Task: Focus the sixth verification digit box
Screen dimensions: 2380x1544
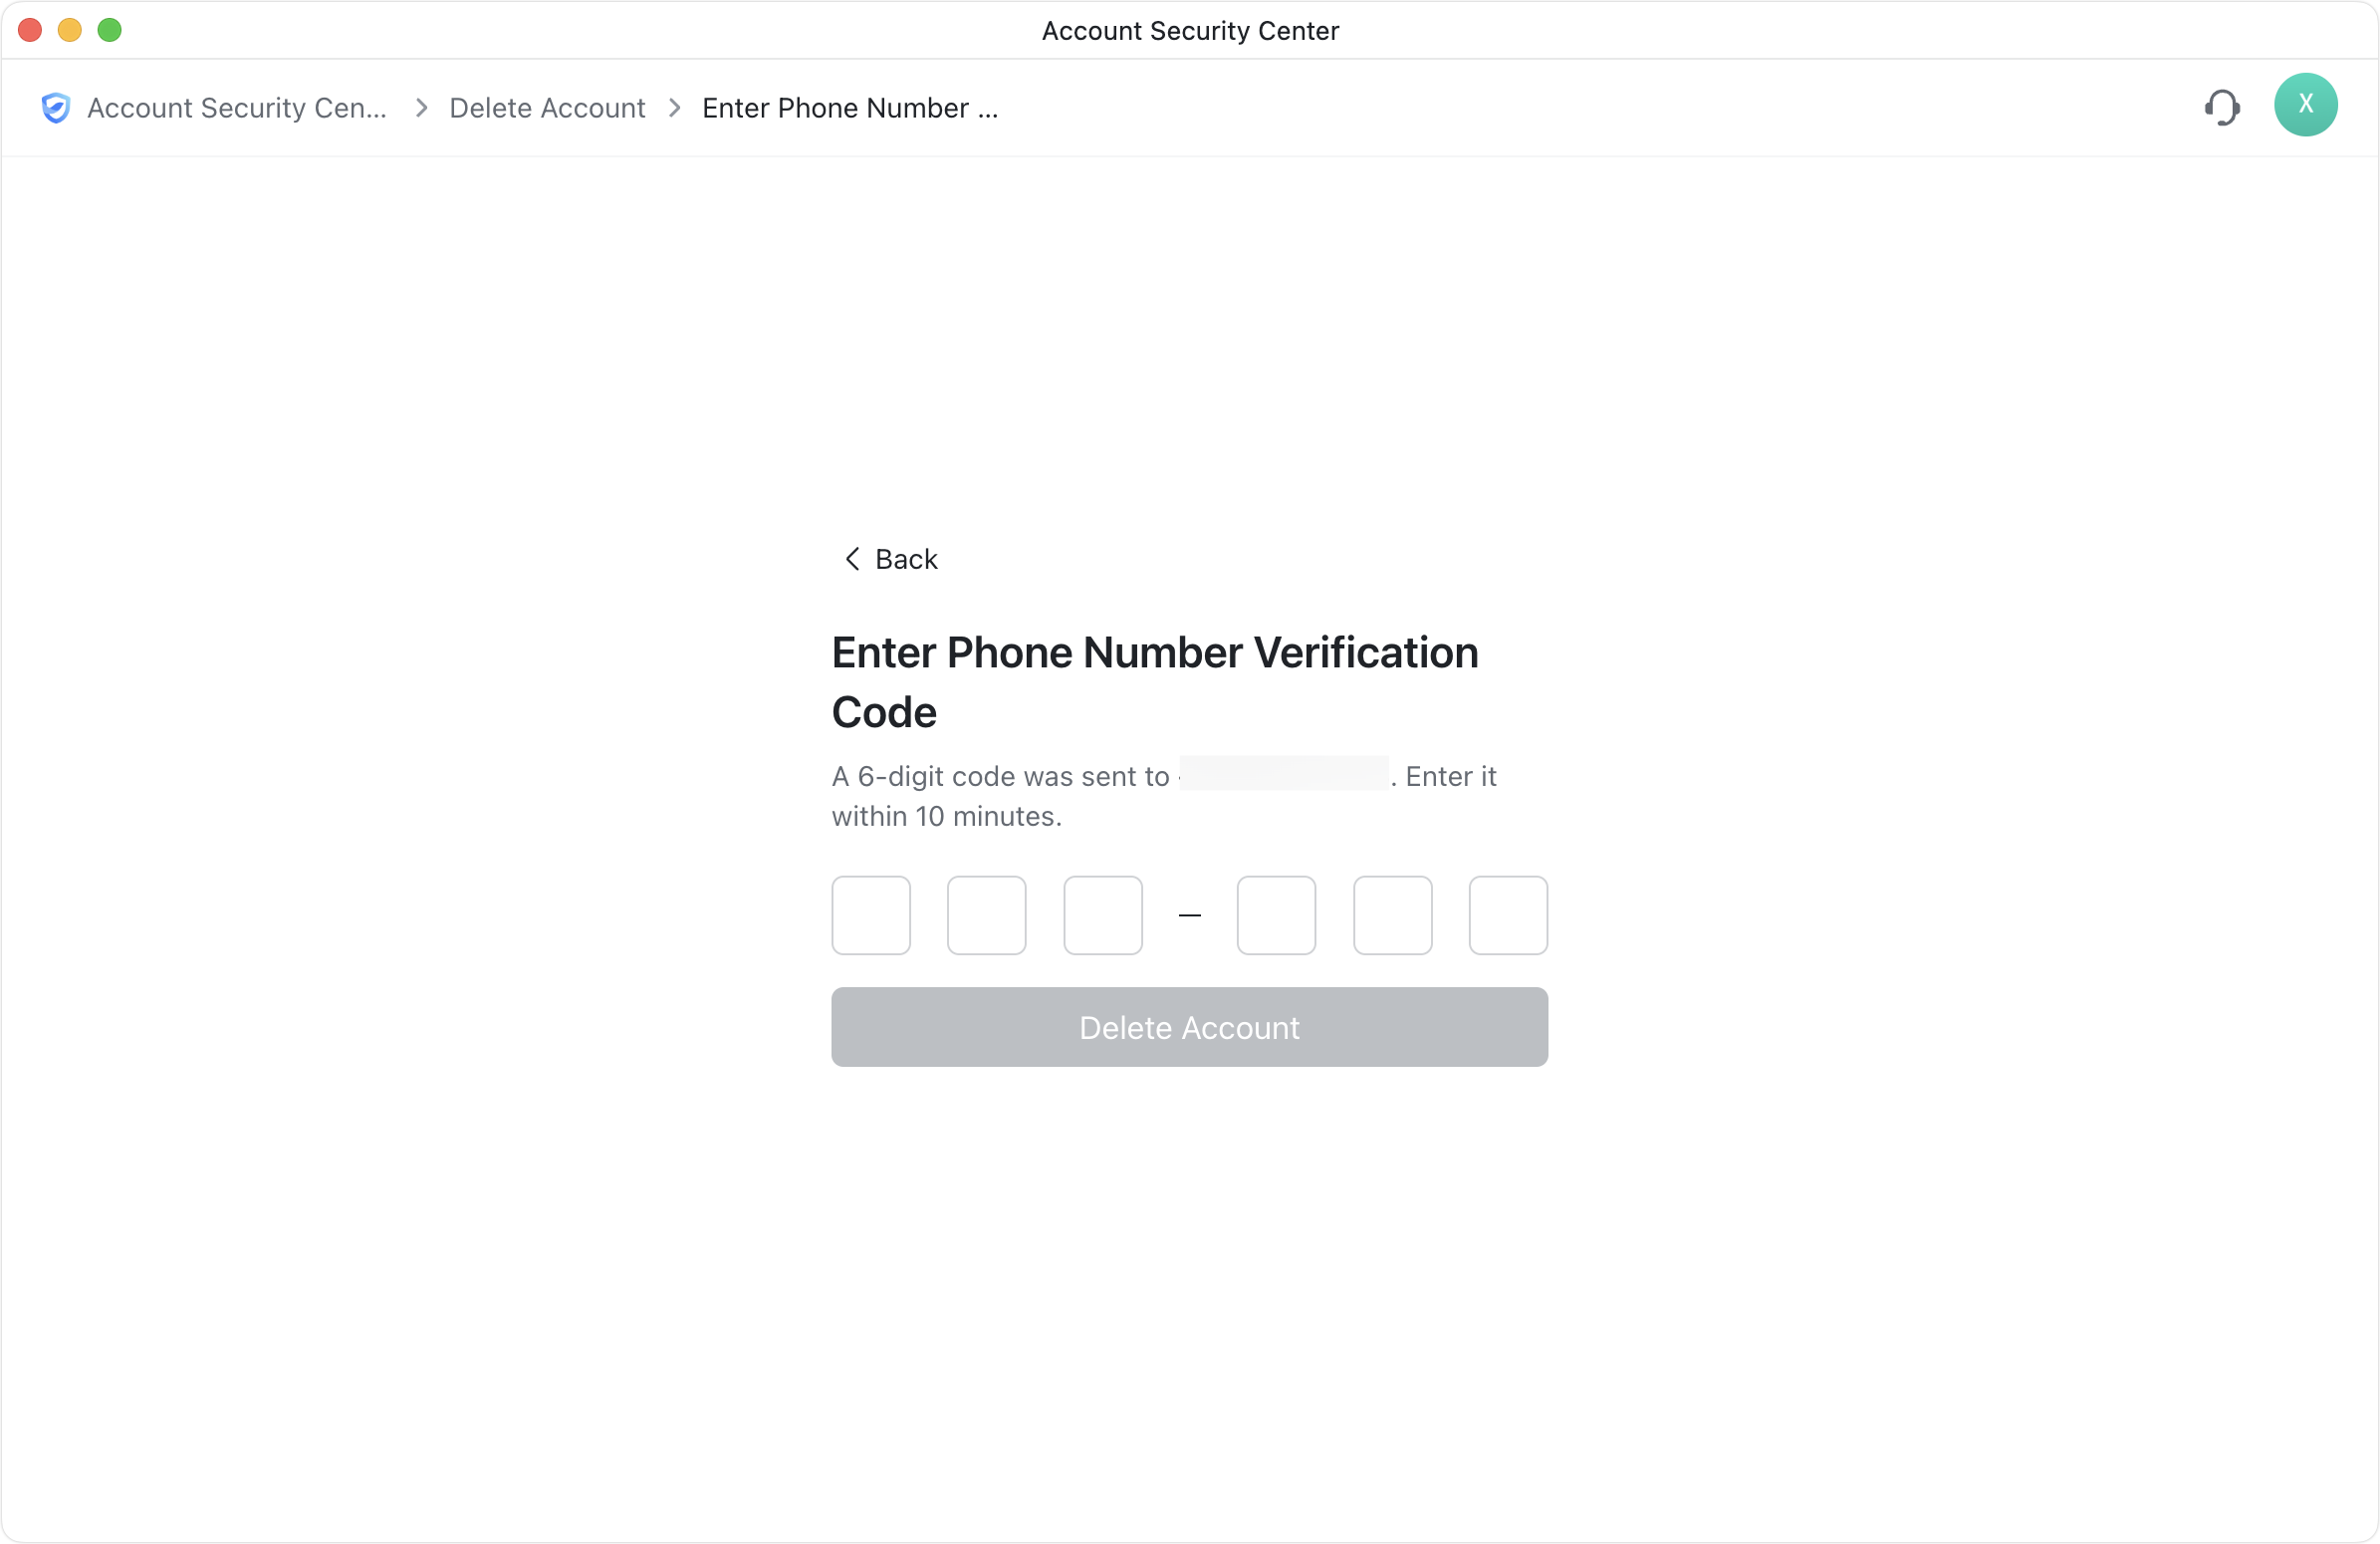Action: [1508, 915]
